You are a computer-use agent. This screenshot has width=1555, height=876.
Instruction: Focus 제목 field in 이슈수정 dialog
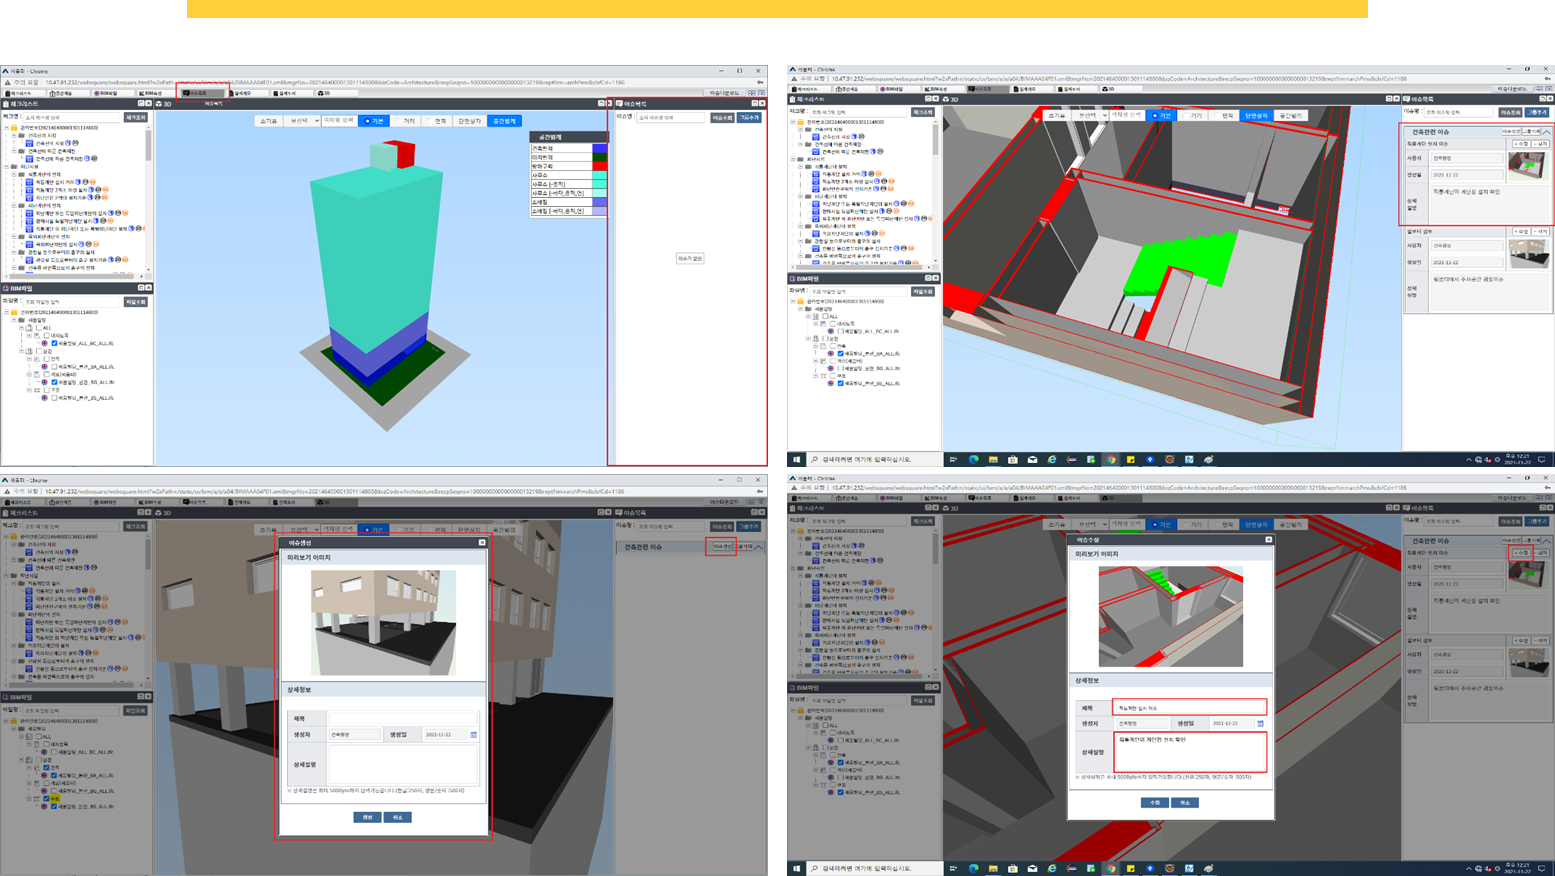coord(1190,708)
